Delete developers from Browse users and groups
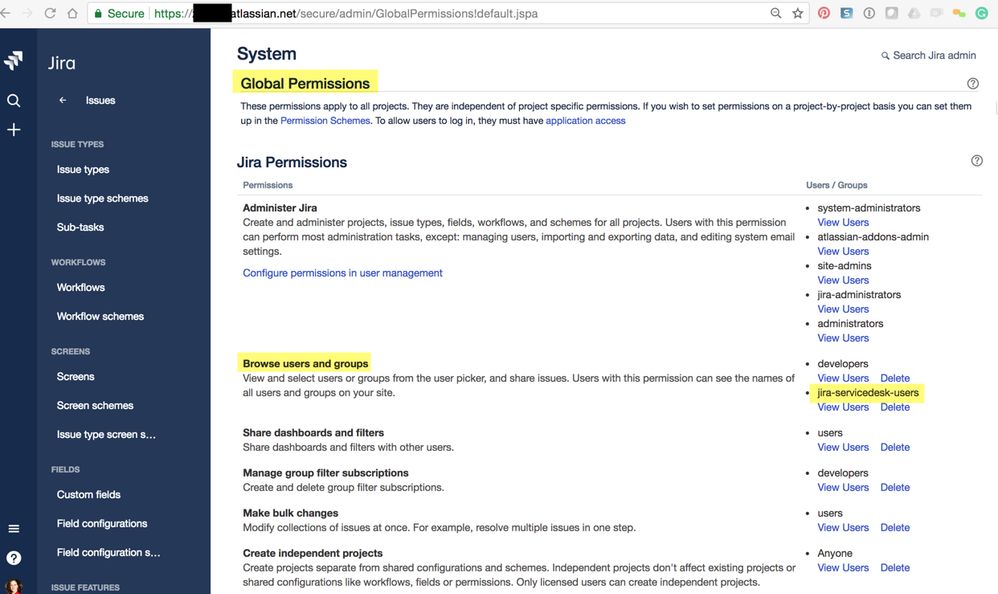The image size is (998, 594). (895, 378)
